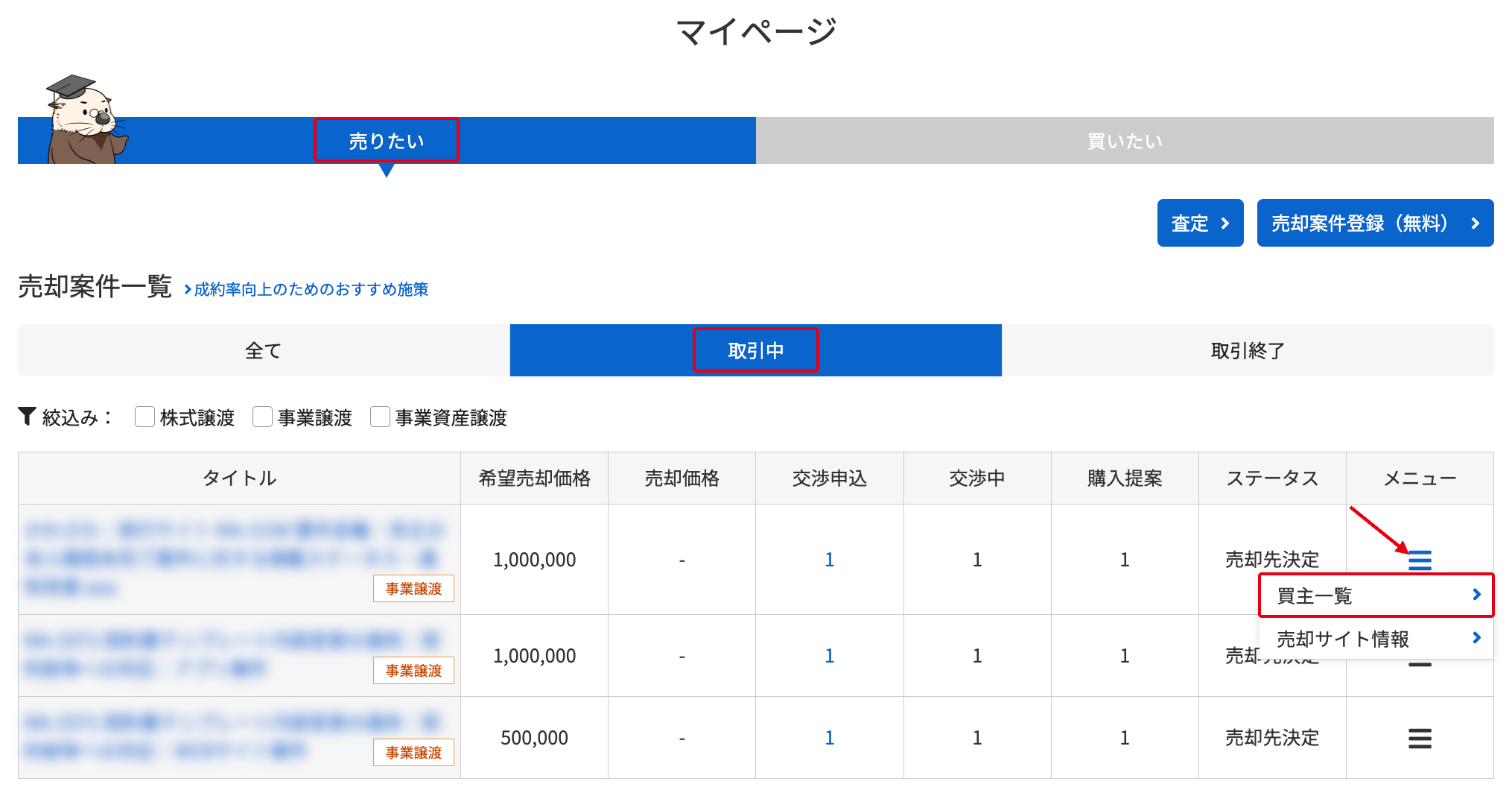1512x790 pixels.
Task: Choose 売却サイト情報 in the dropdown menu
Action: pyautogui.click(x=1376, y=638)
